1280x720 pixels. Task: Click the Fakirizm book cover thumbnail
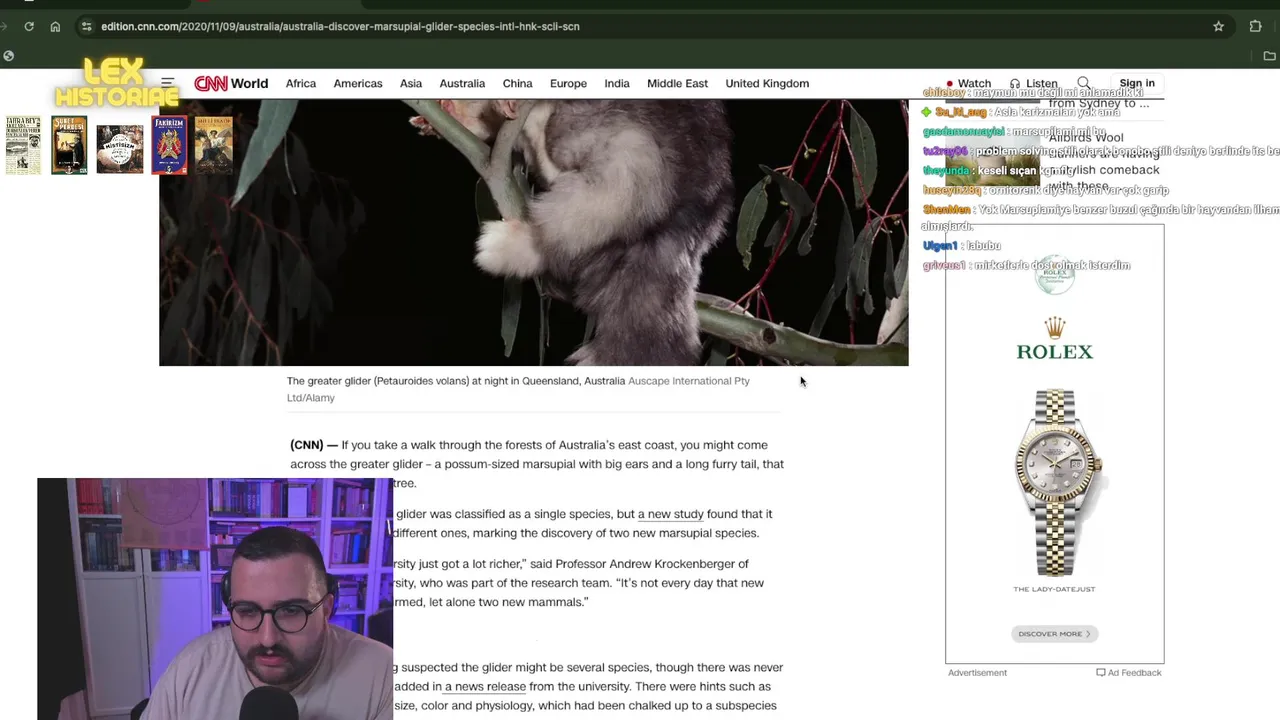click(x=169, y=145)
